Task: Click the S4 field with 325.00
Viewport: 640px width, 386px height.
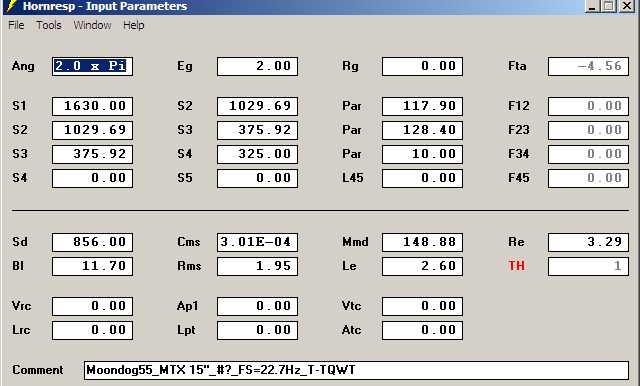Action: 258,155
